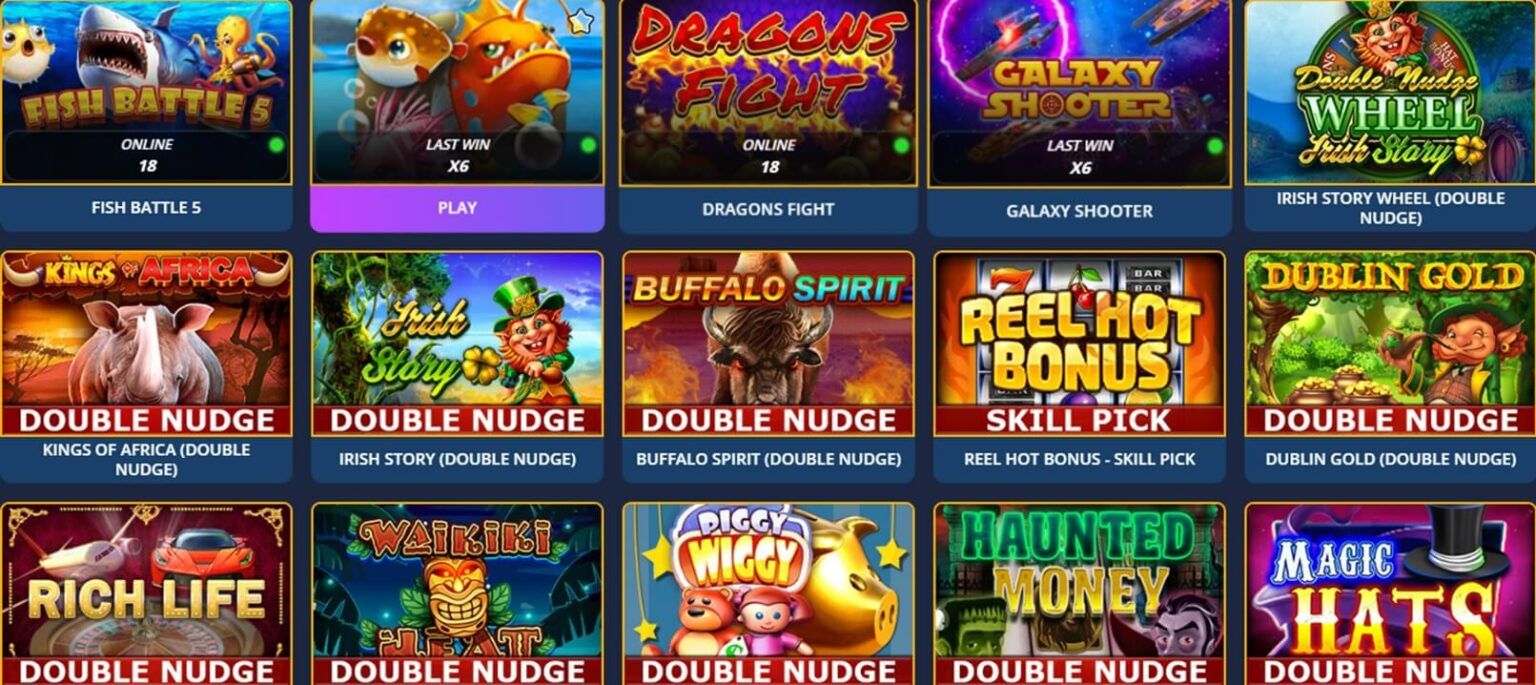Click the green online dot on Galaxy Shooter

coord(1214,146)
